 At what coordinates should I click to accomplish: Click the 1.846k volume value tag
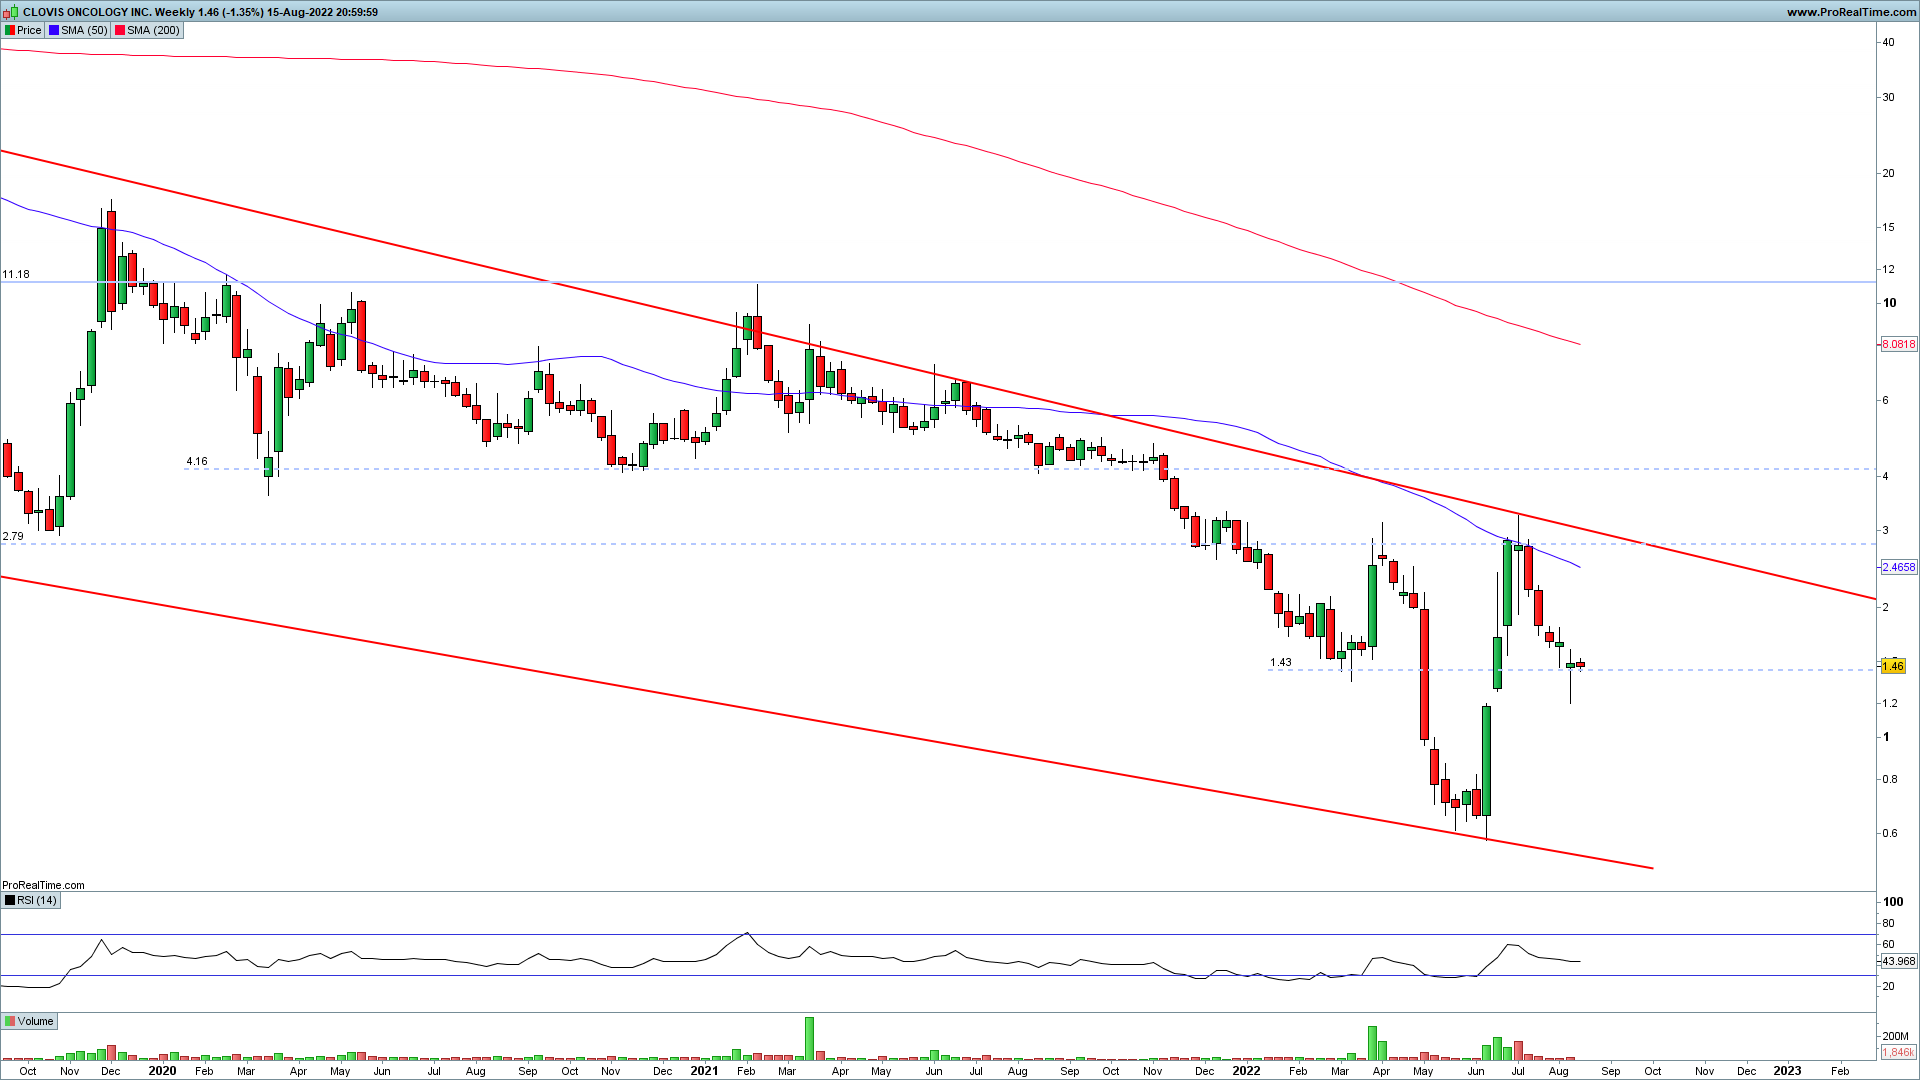pos(1898,1052)
